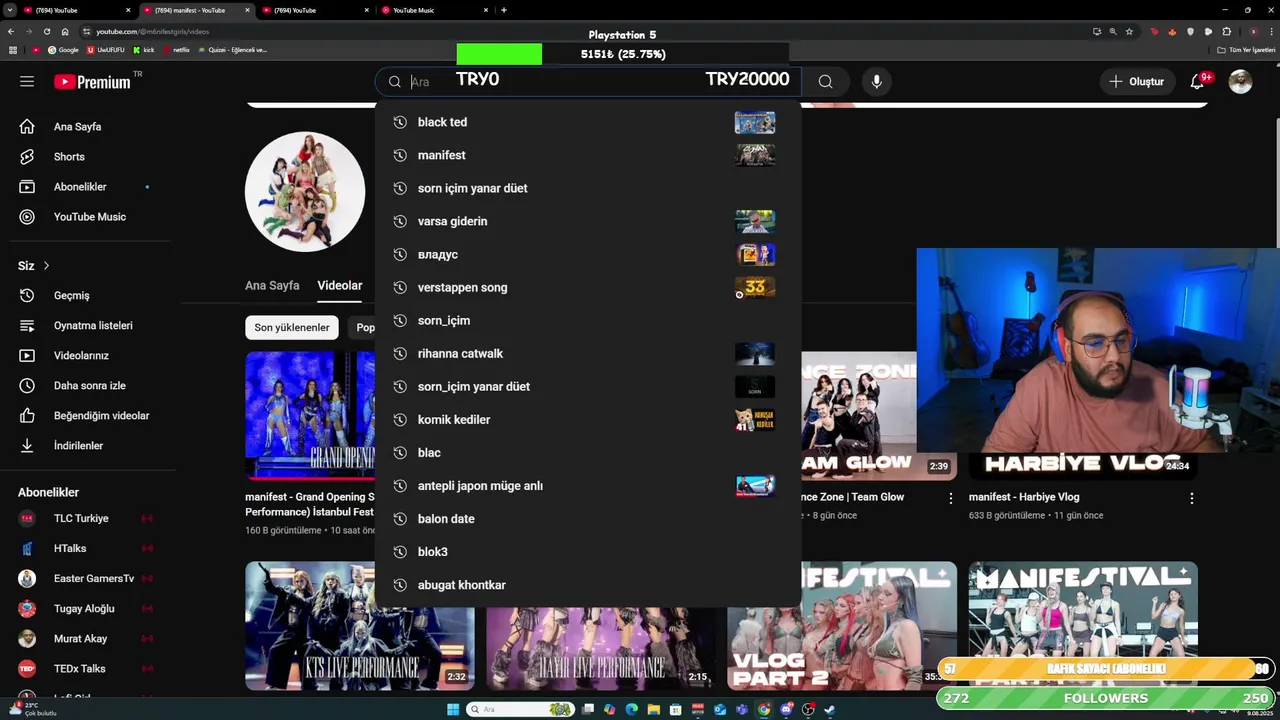Select the 'varsa giderin' suggestion
The width and height of the screenshot is (1280, 720).
click(588, 221)
